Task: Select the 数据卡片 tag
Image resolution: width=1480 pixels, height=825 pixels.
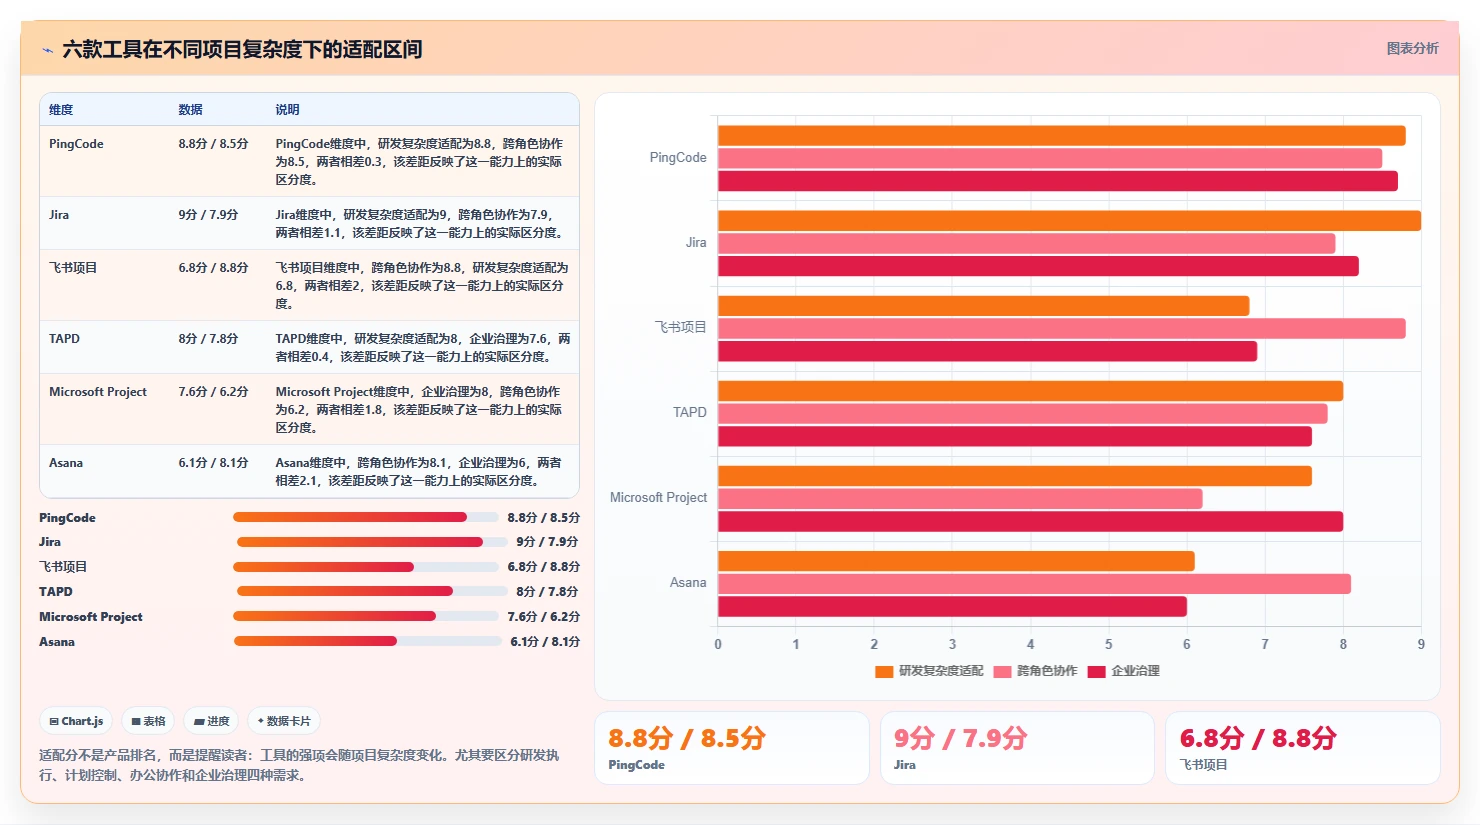Action: pyautogui.click(x=284, y=721)
